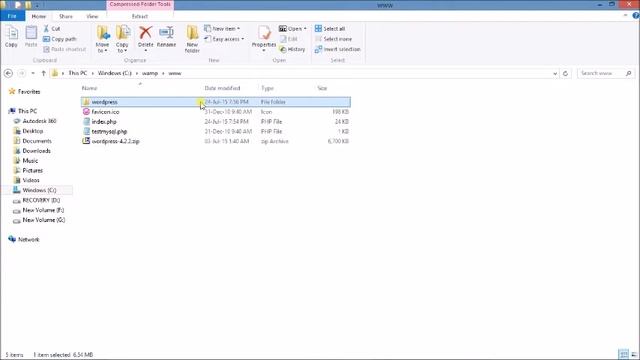Viewport: 640px width, 360px height.
Task: Select the wordpress folder
Action: (216, 102)
